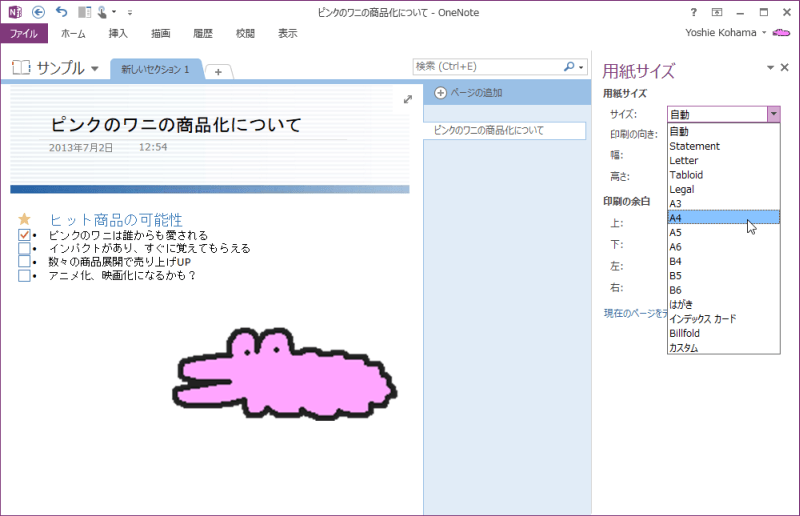Screen dimensions: 800x516
Task: Click the notebook icon beside サンプル
Action: click(x=21, y=67)
